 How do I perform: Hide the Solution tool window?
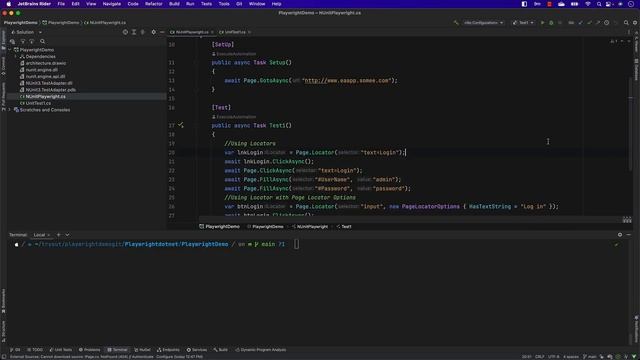pyautogui.click(x=162, y=32)
